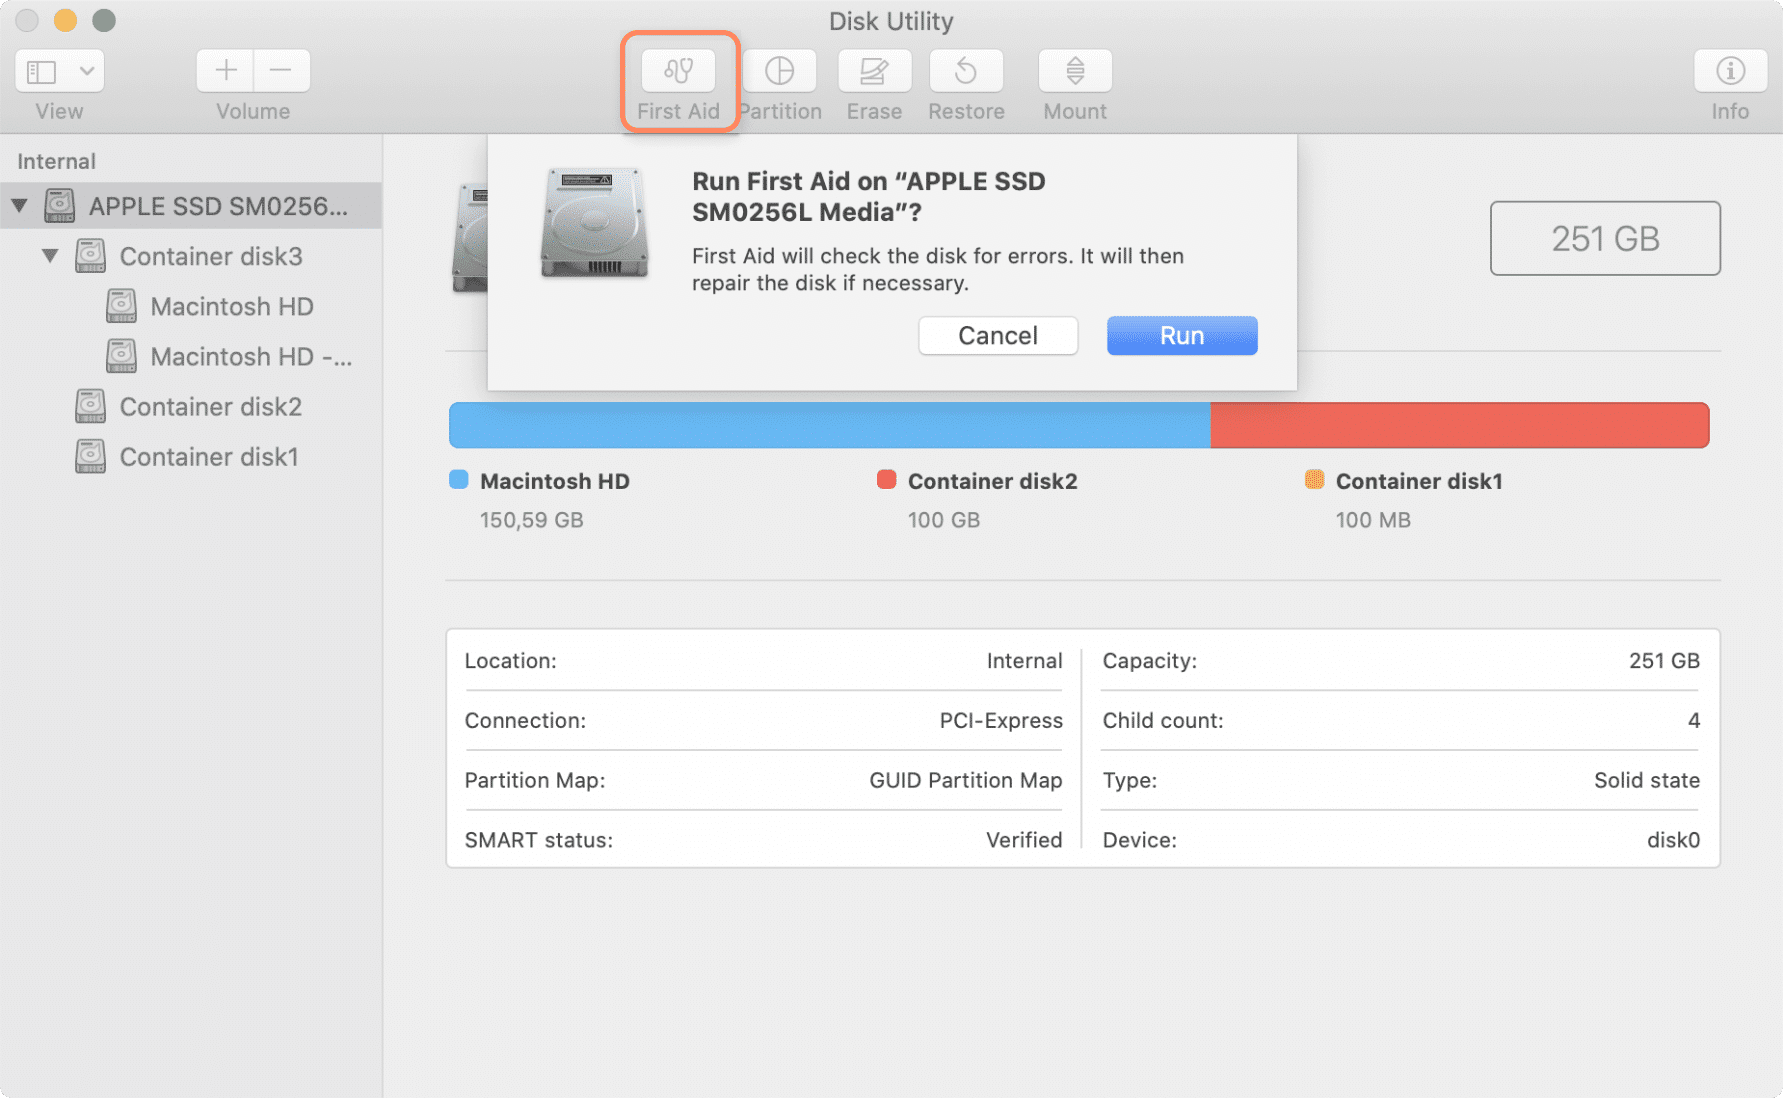Open the Partition tool
The height and width of the screenshot is (1098, 1783).
tap(781, 70)
